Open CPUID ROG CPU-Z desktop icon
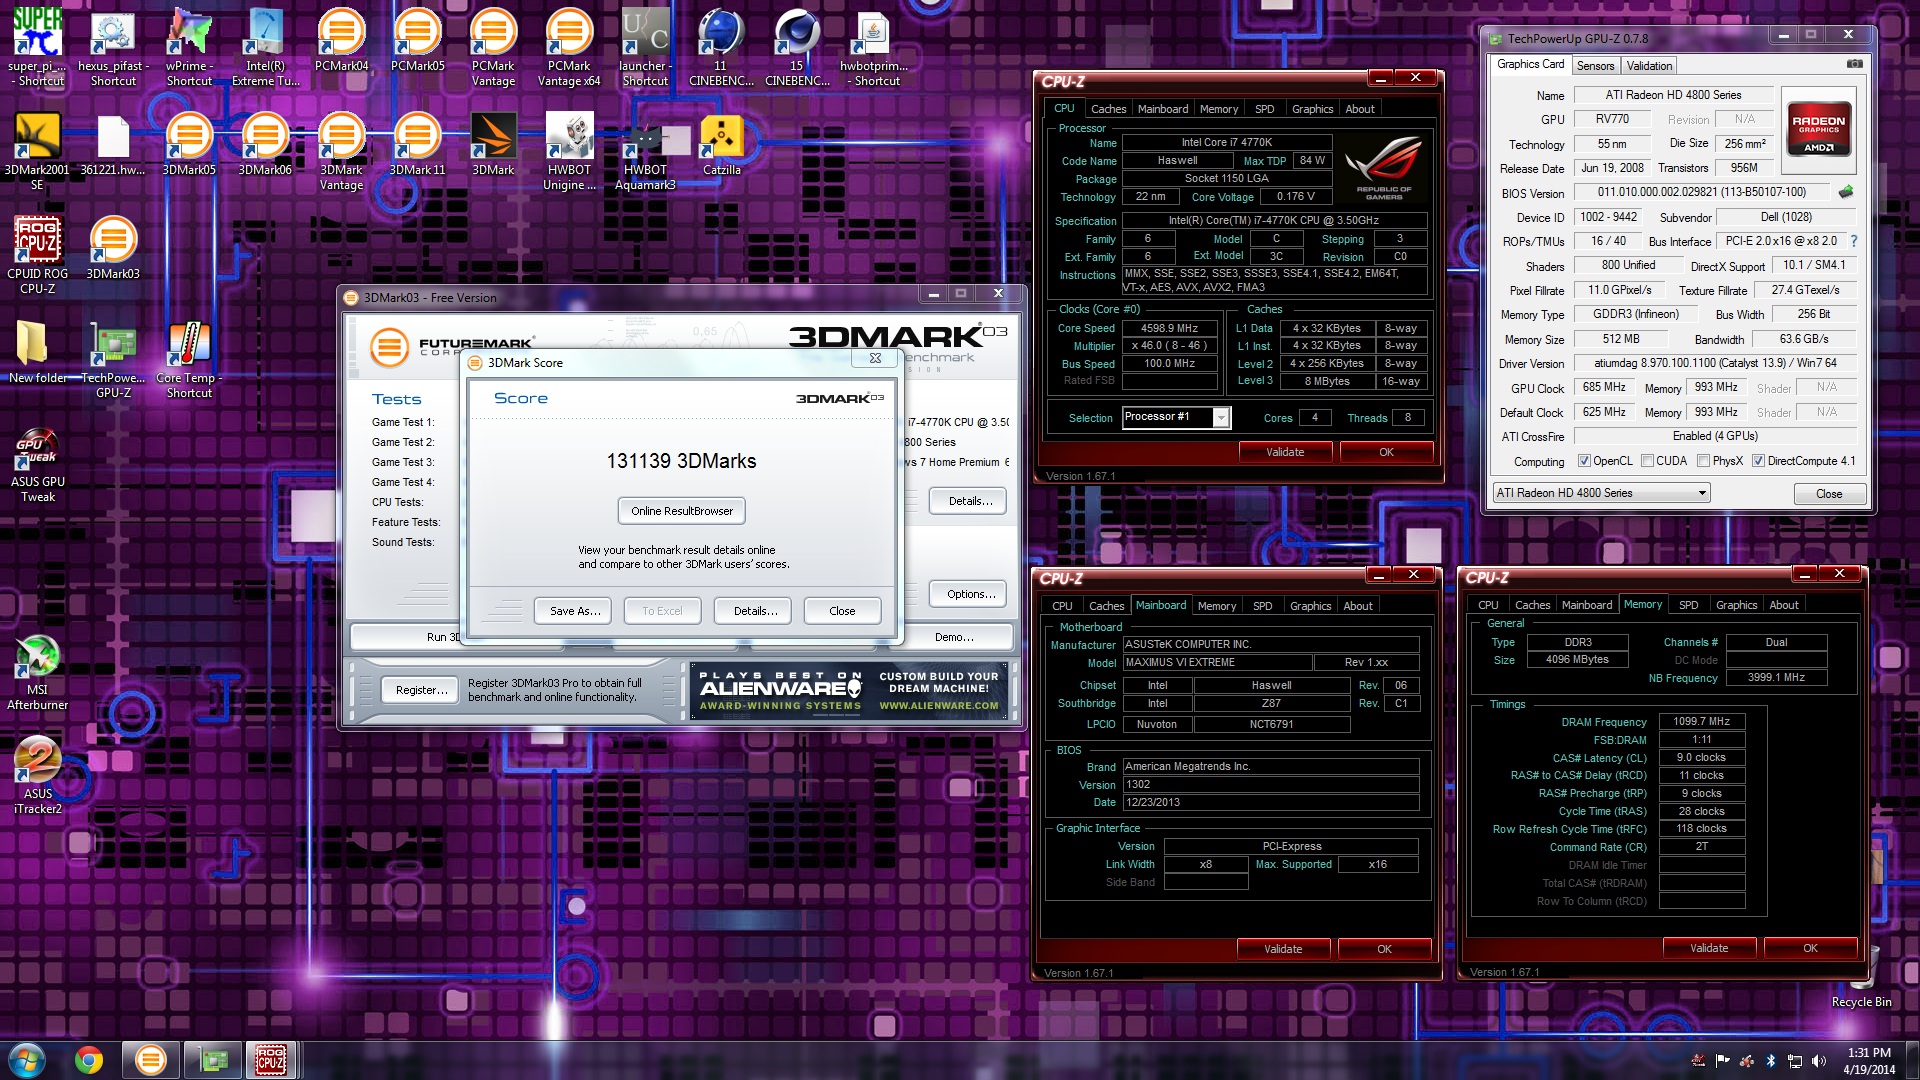 click(x=37, y=255)
